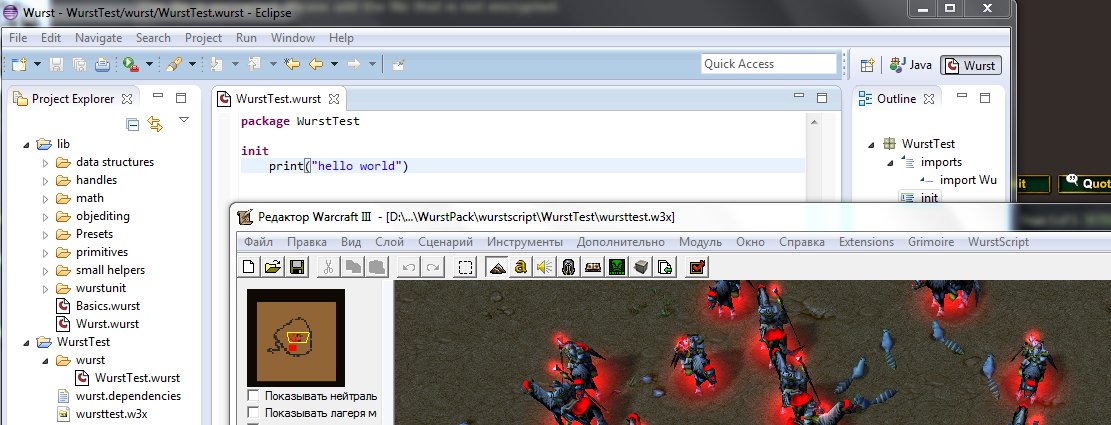Open the Navigate menu in Eclipse
Screen dimensions: 1111x425
98,38
